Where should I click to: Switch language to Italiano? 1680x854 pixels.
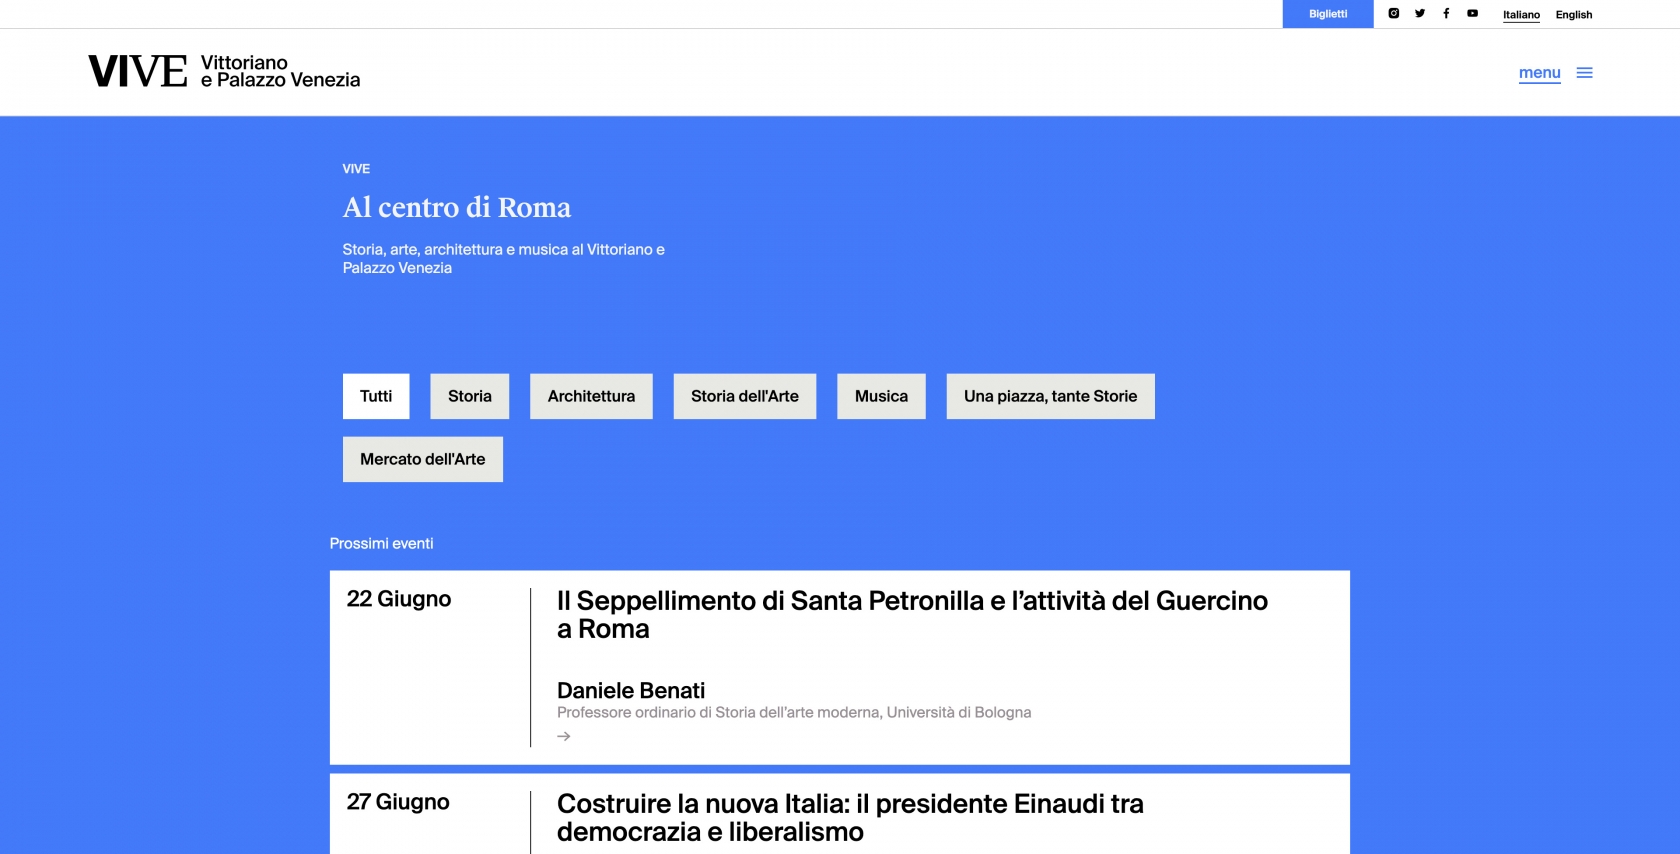[x=1521, y=15]
